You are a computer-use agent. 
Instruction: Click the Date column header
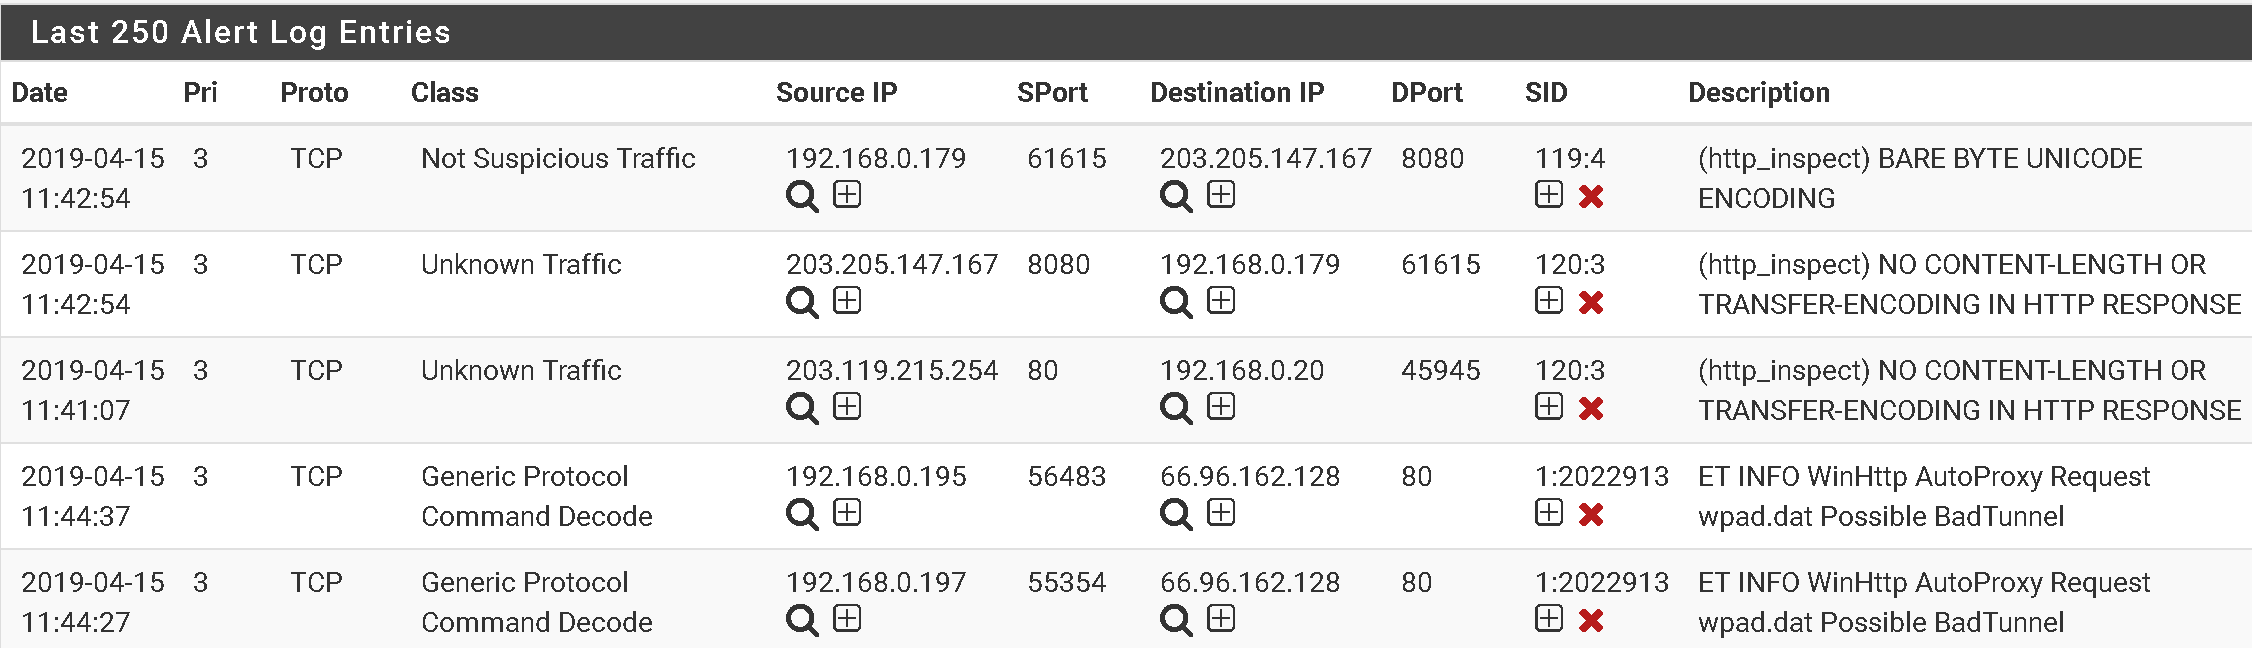point(40,93)
